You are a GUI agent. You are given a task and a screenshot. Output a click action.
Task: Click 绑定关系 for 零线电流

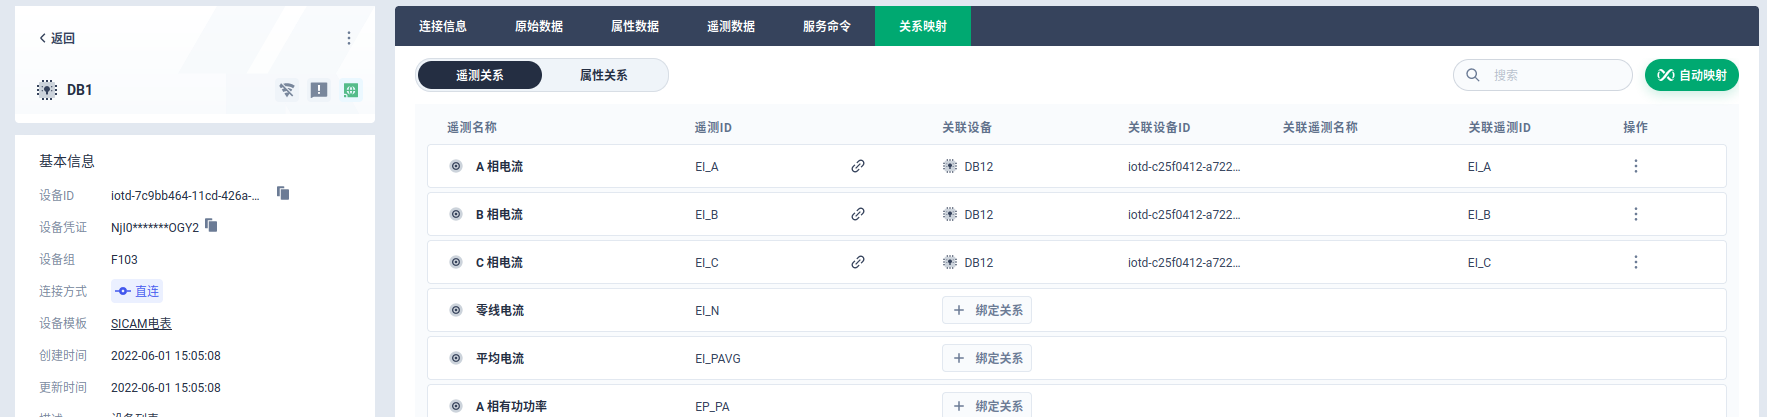[x=987, y=310]
